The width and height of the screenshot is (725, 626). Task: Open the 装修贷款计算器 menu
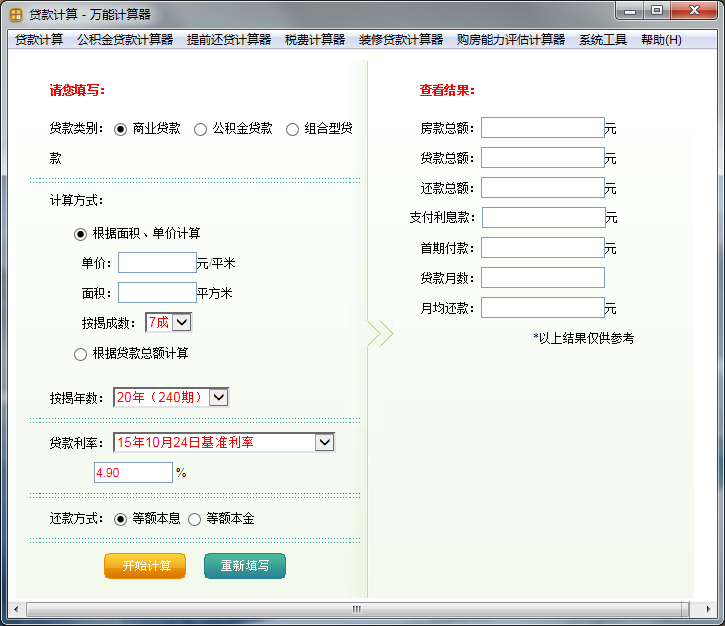(x=401, y=40)
